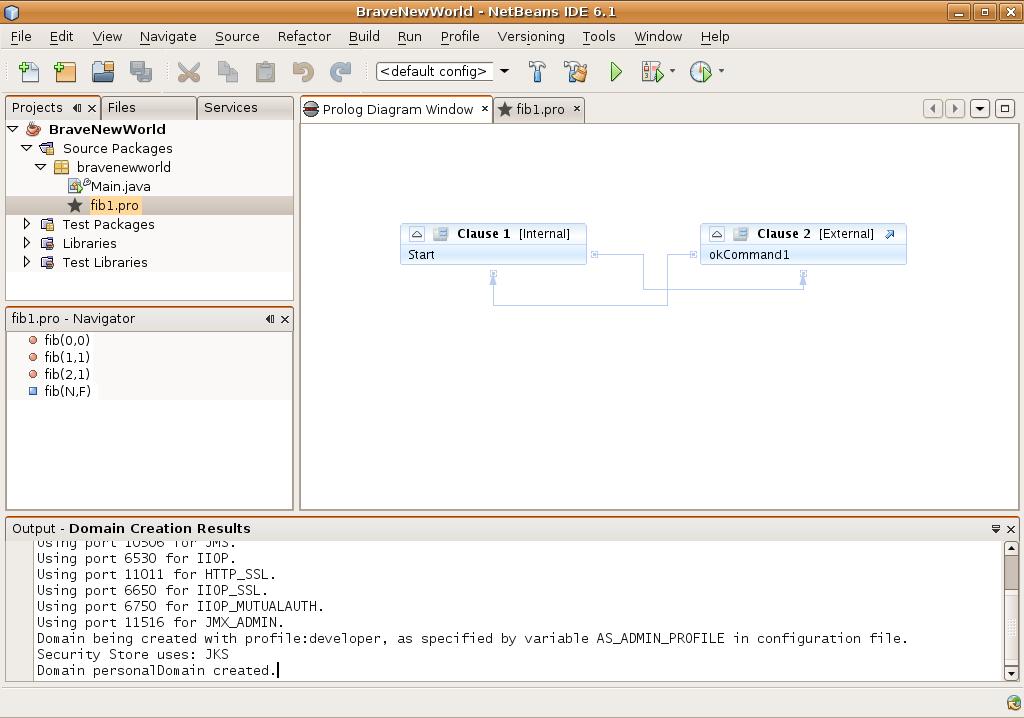Expand the Libraries node
This screenshot has height=718, width=1024.
pos(27,243)
